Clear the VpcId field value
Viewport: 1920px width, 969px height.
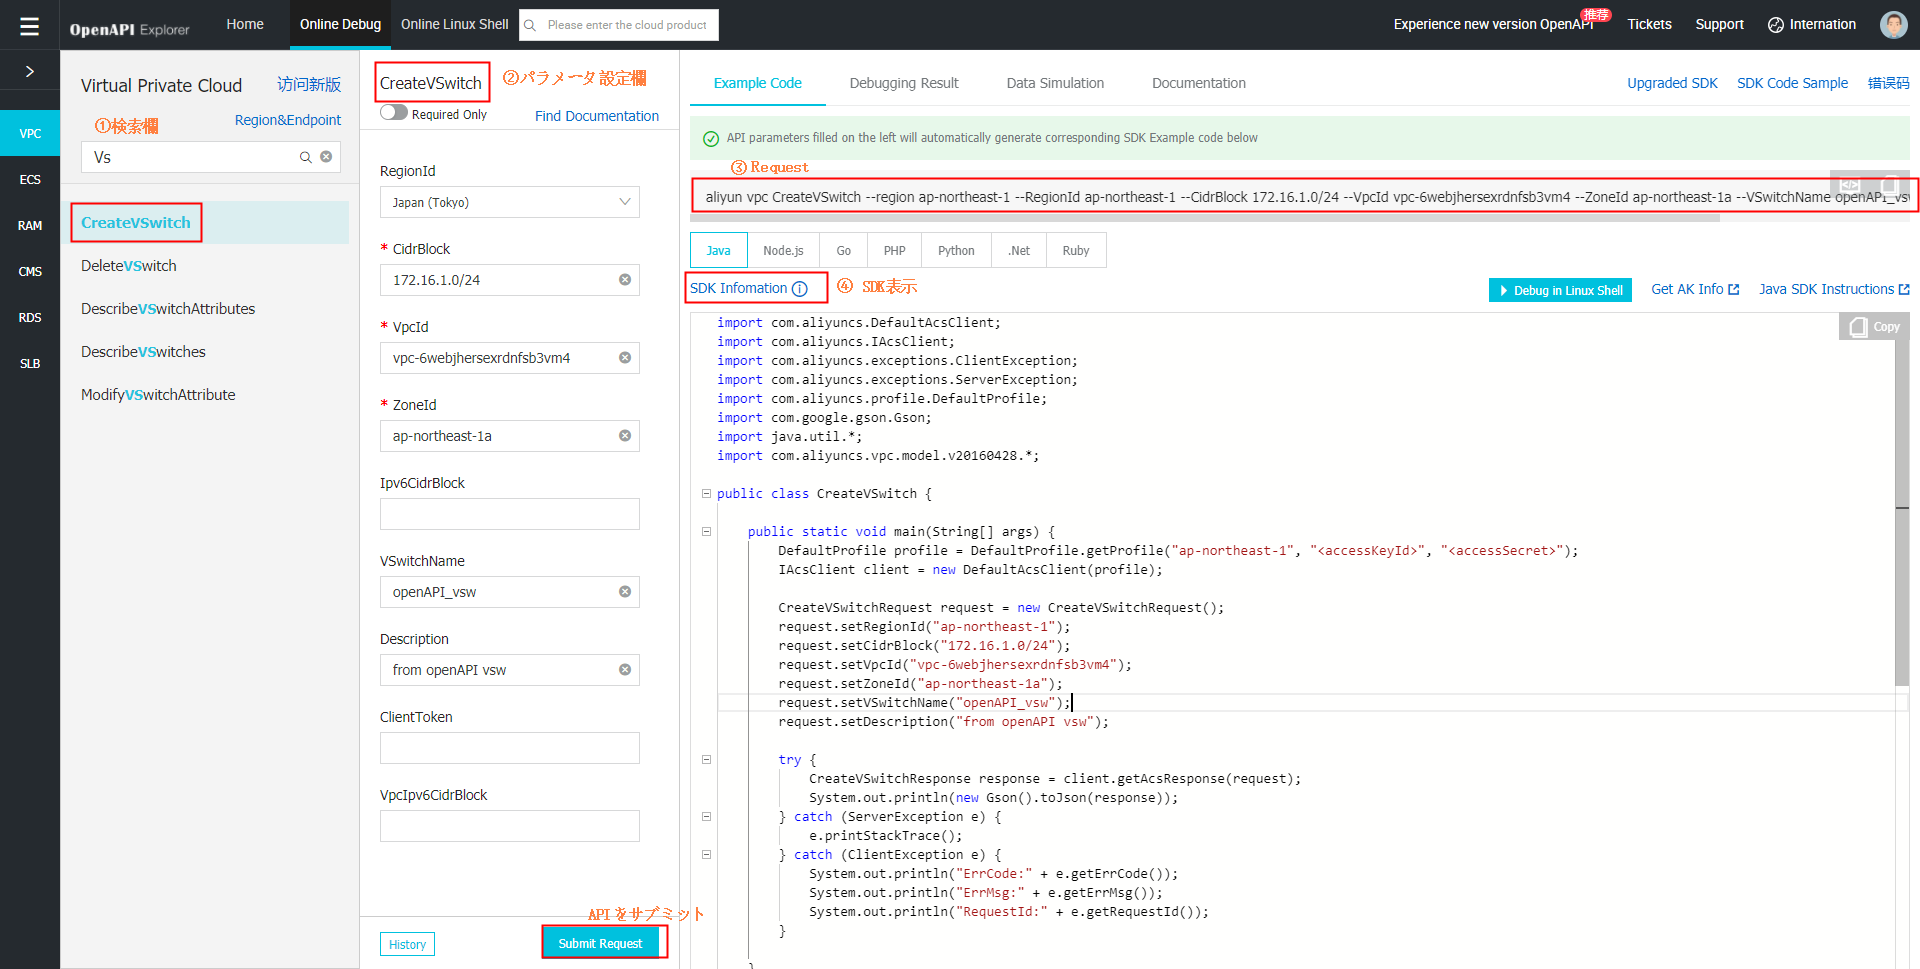point(625,358)
